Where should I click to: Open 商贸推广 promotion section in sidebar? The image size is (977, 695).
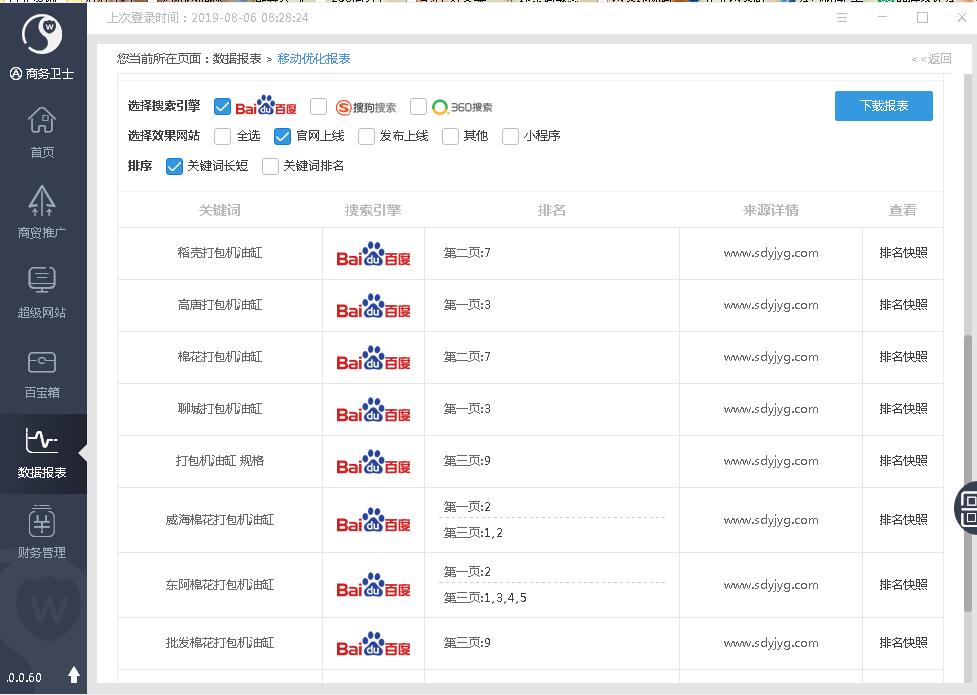[x=42, y=212]
